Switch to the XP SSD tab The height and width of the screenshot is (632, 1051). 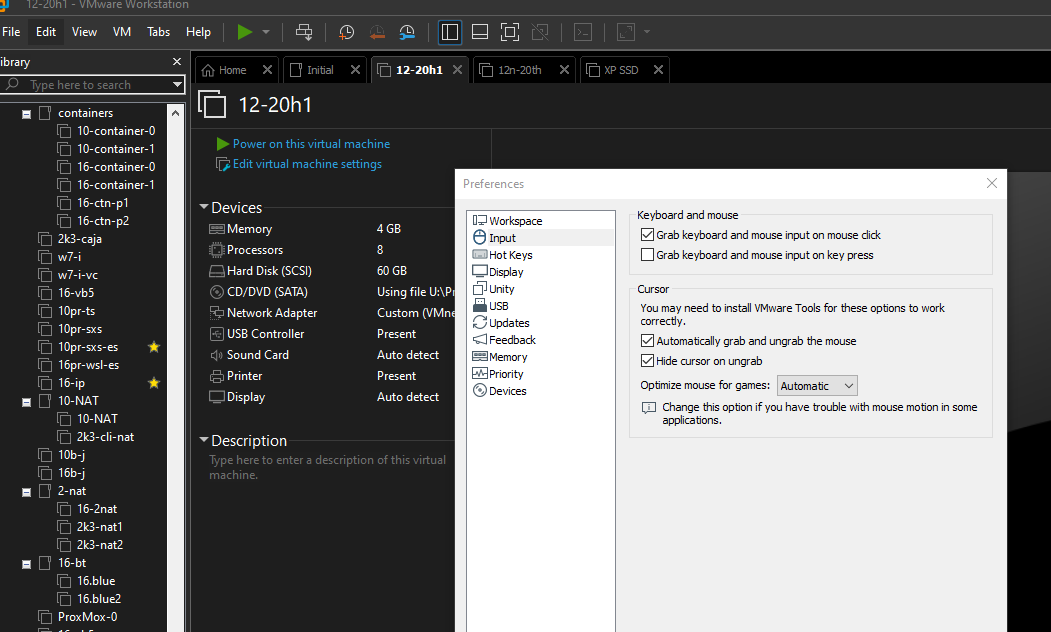pos(621,70)
